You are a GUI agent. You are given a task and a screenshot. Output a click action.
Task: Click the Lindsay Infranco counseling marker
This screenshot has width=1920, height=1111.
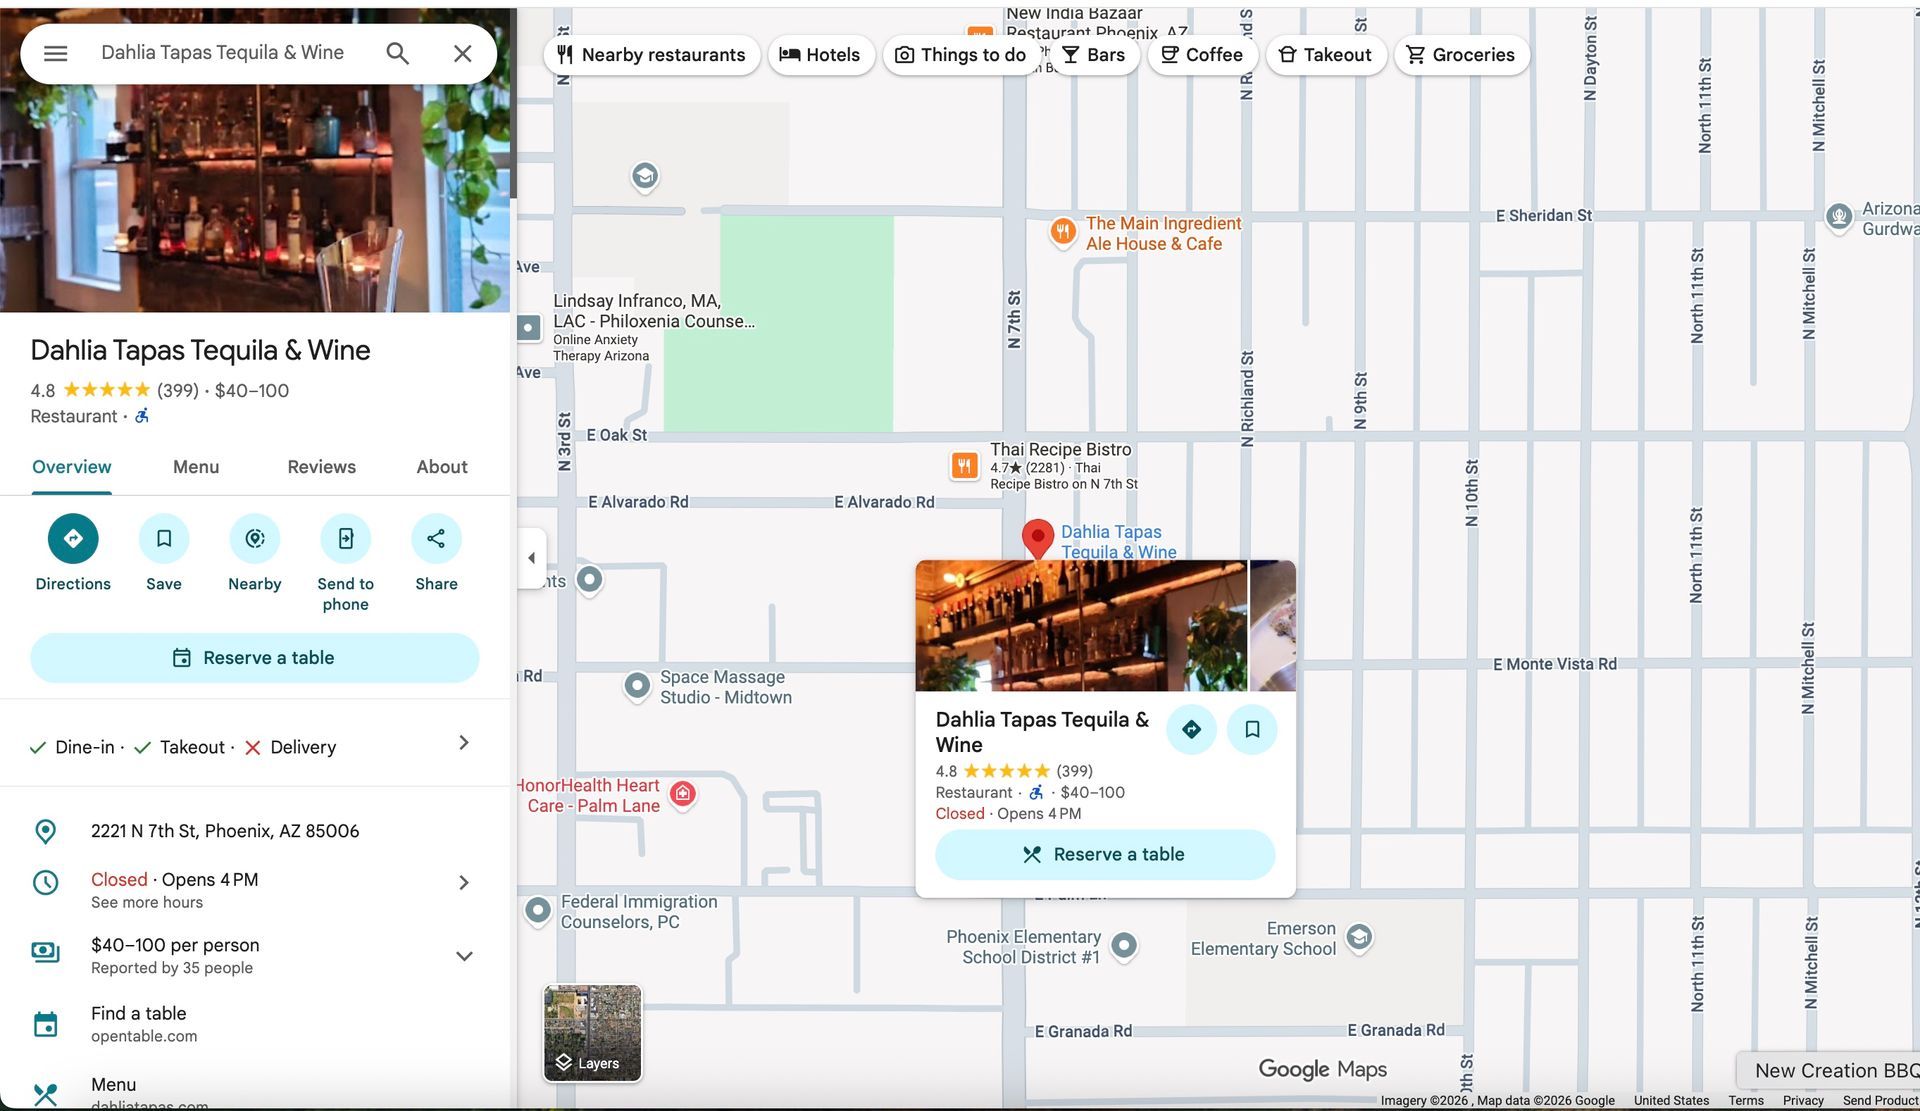coord(529,327)
